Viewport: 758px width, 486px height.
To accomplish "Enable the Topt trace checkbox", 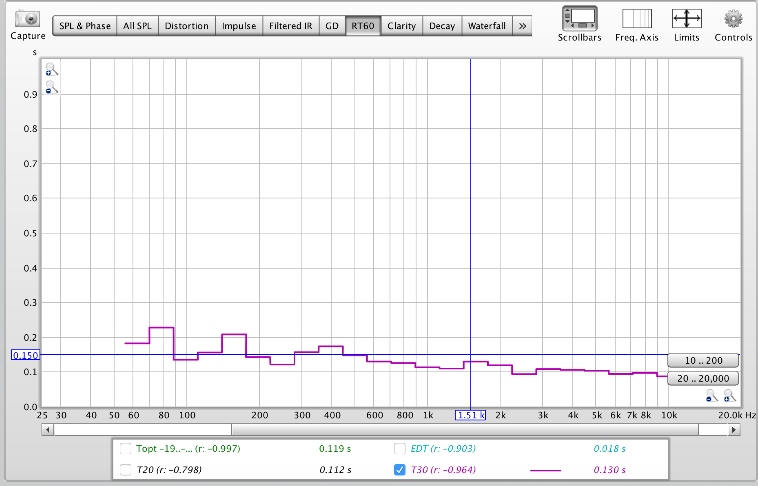I will point(125,448).
